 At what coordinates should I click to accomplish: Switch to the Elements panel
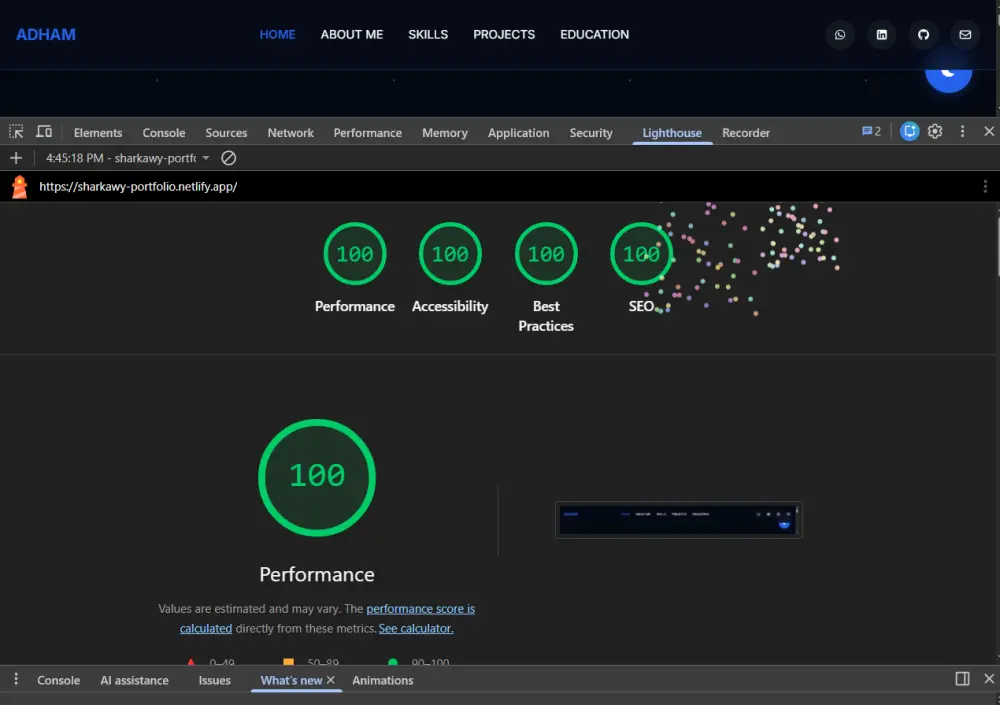(98, 133)
